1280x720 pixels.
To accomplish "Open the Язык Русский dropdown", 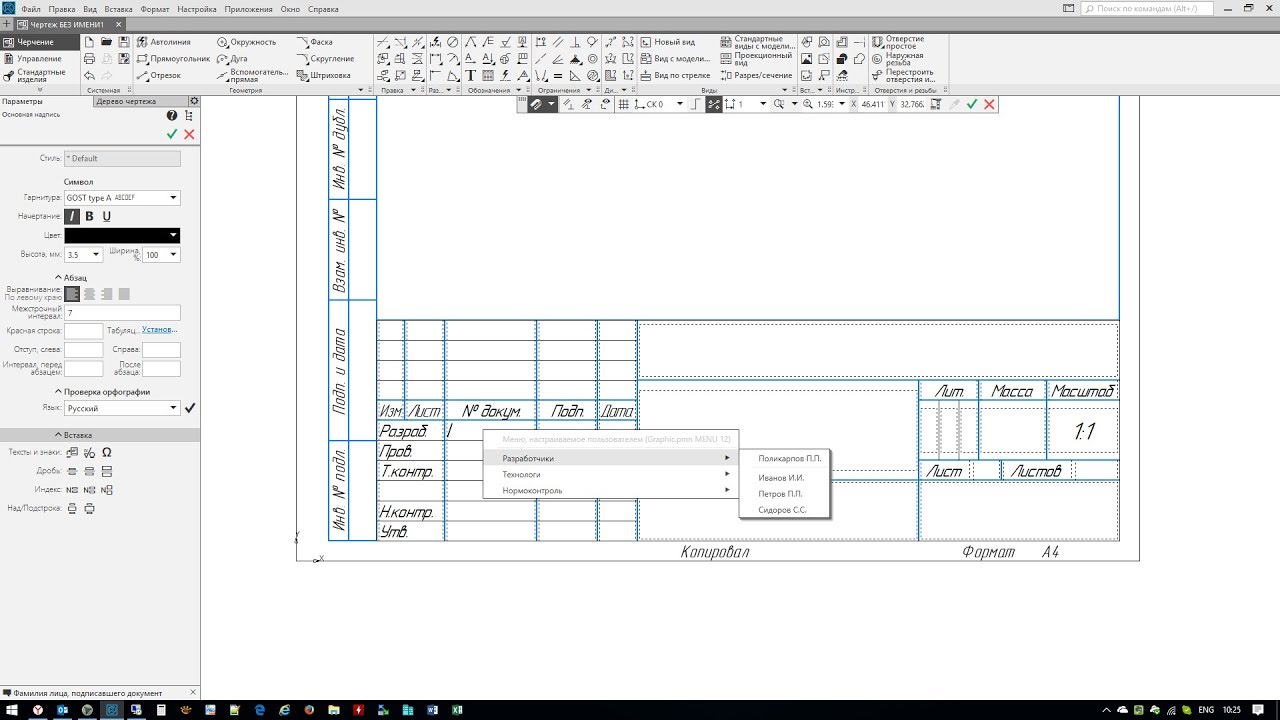I will point(173,408).
